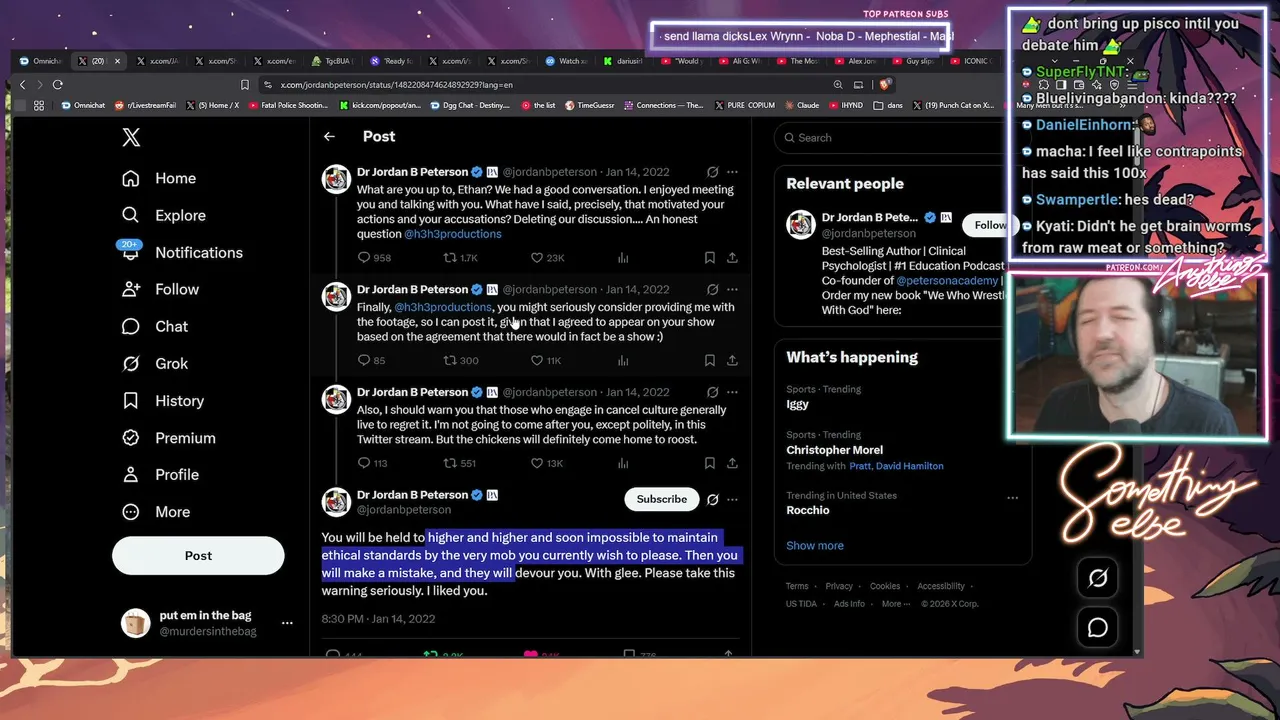Switch to the Omnichat browser tab
Viewport: 1280px width, 720px height.
pos(40,61)
